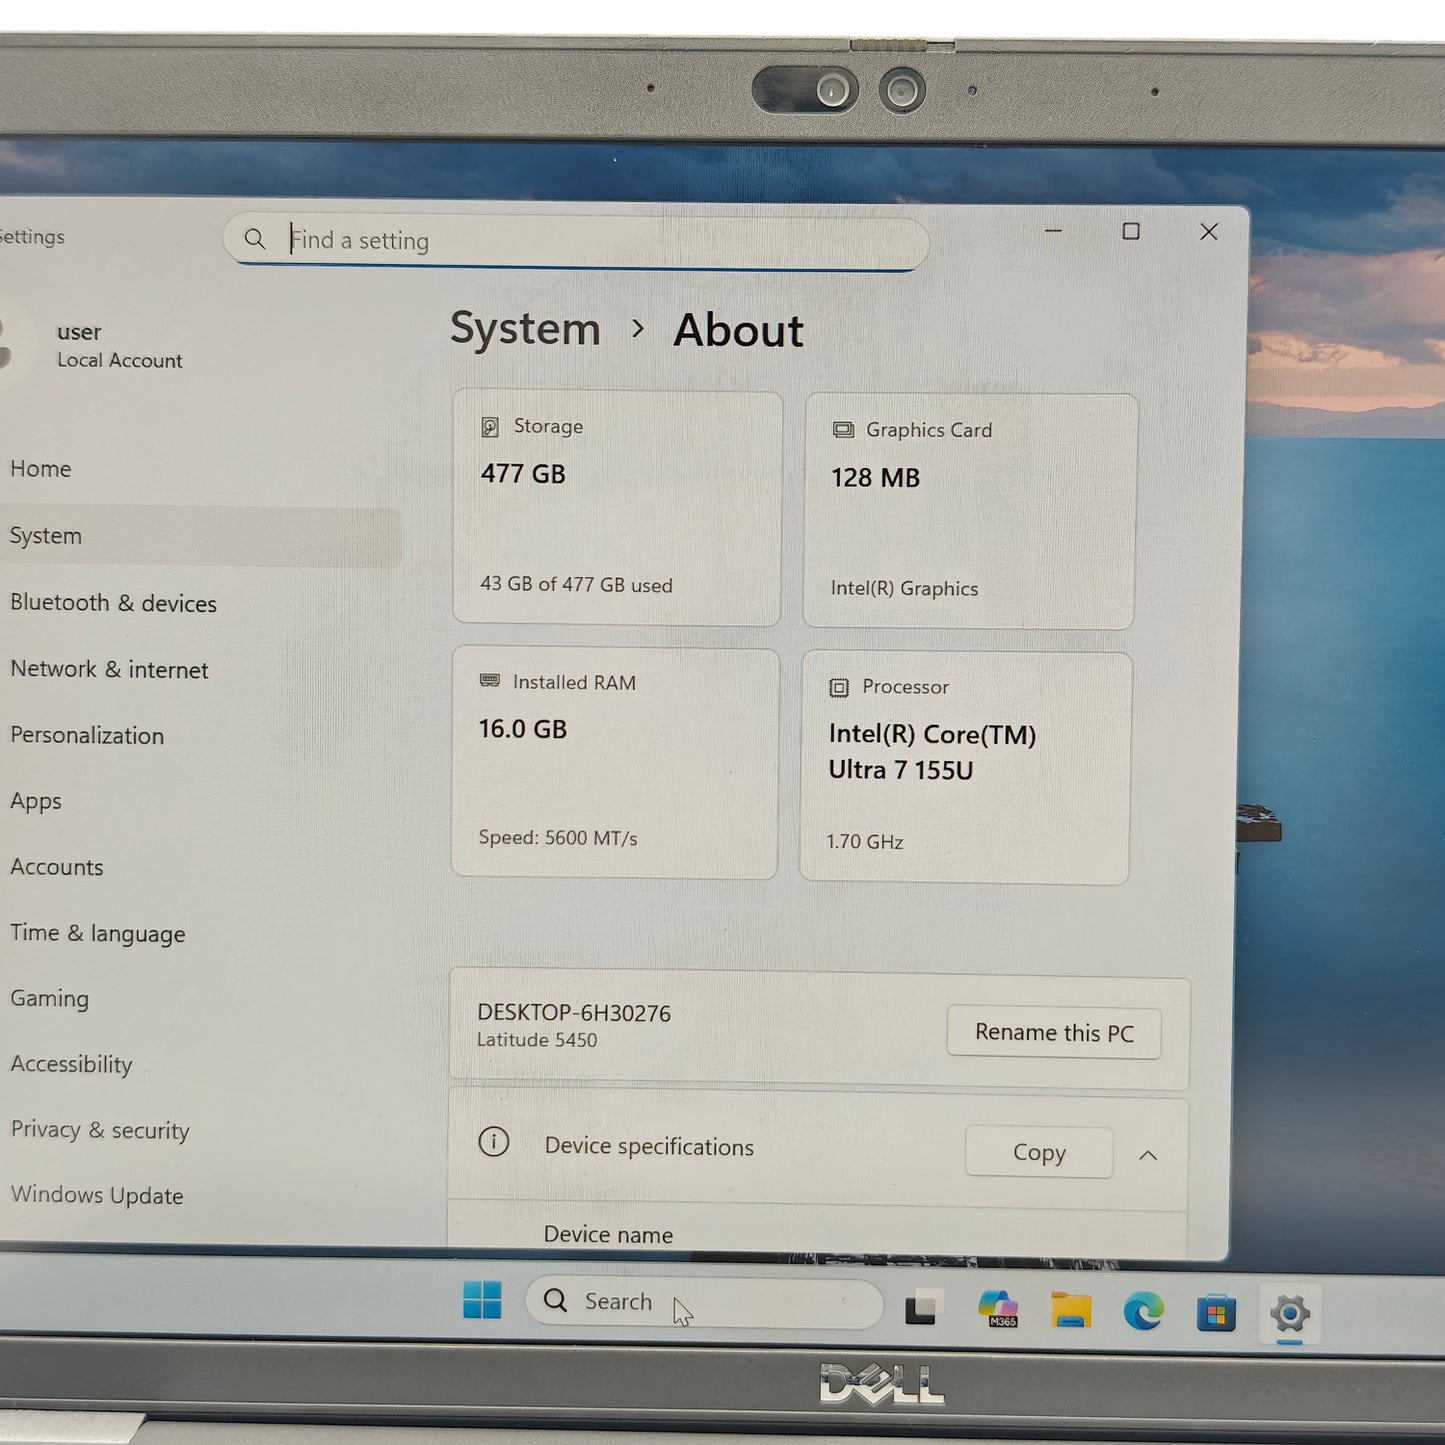Click the Rename this PC button
The height and width of the screenshot is (1445, 1445).
1054,1032
